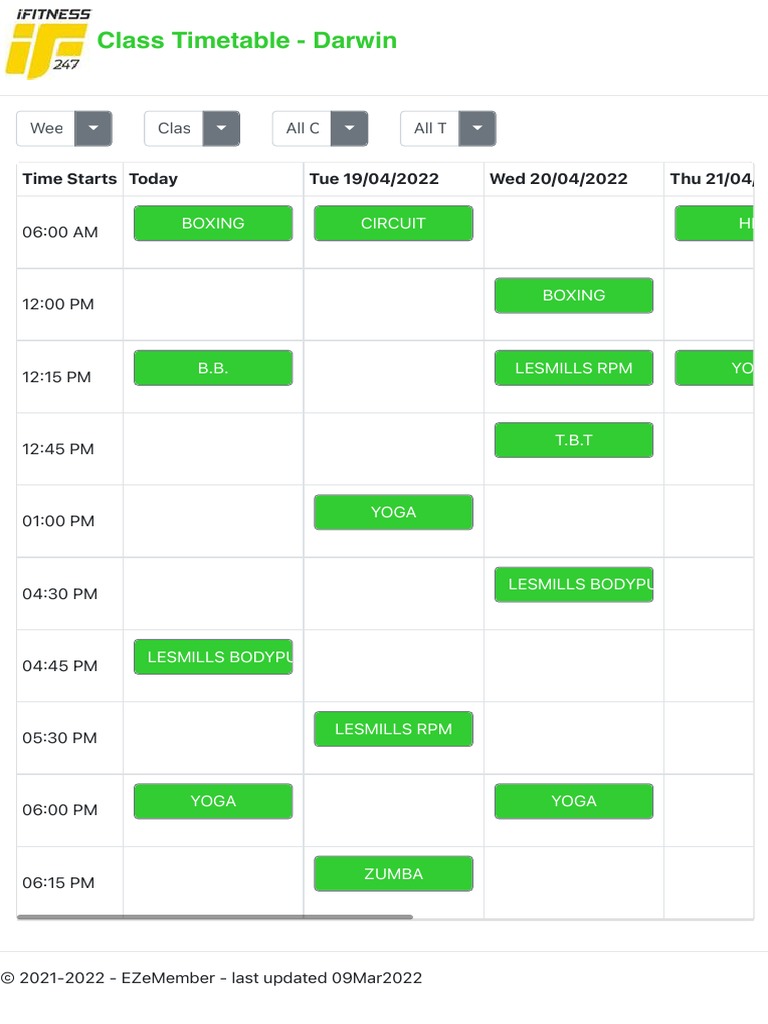The height and width of the screenshot is (1024, 768).
Task: Select Today's 06:00 PM Yoga class
Action: [213, 801]
